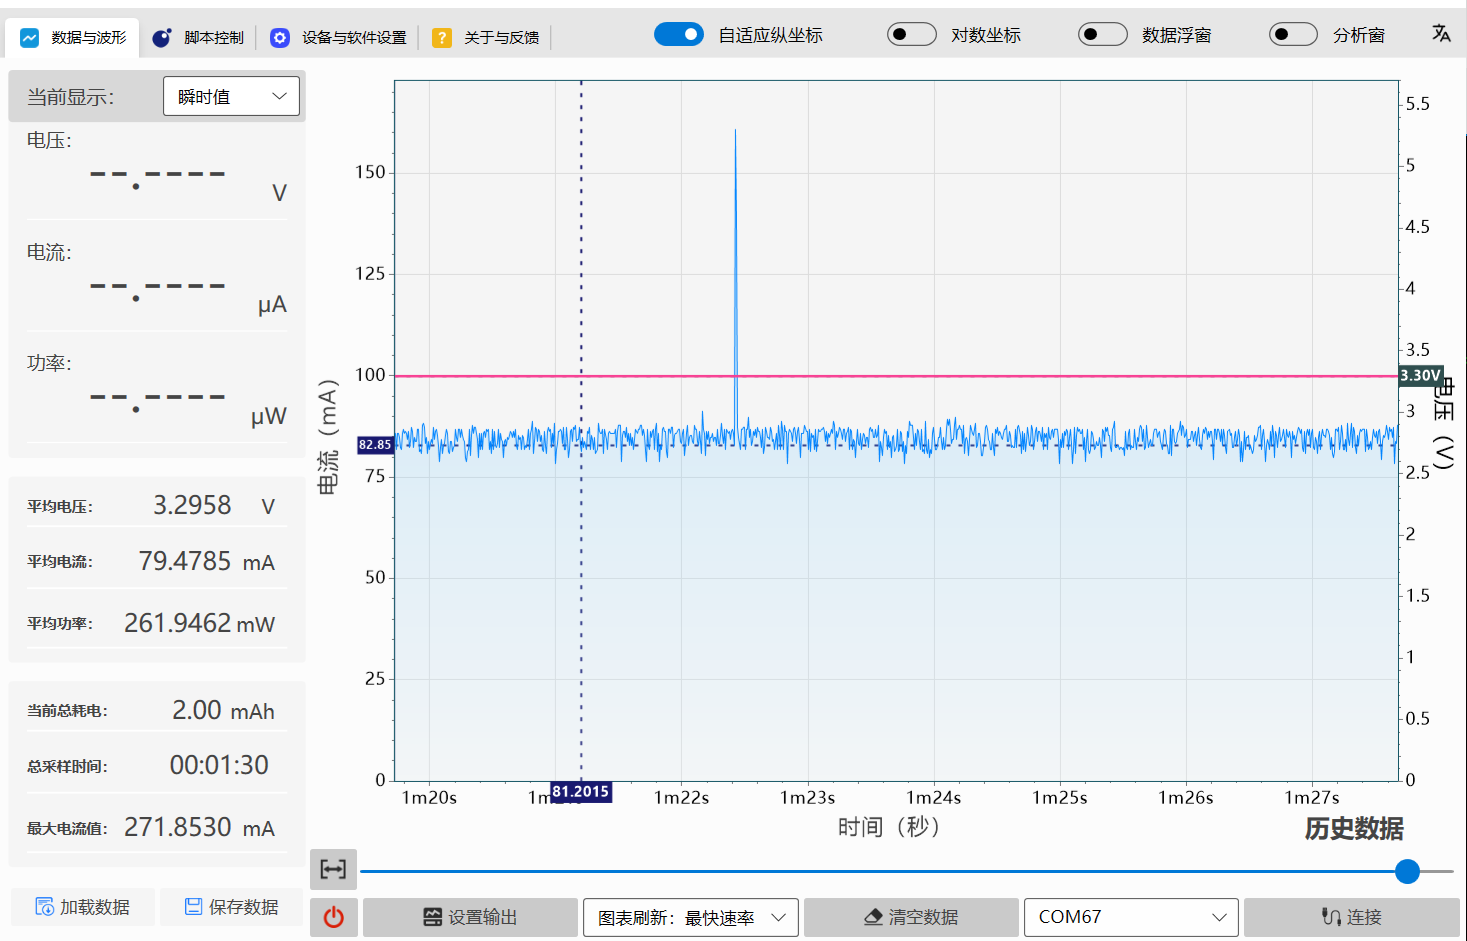This screenshot has width=1467, height=941.
Task: Click the 设置输出 button
Action: pos(470,917)
